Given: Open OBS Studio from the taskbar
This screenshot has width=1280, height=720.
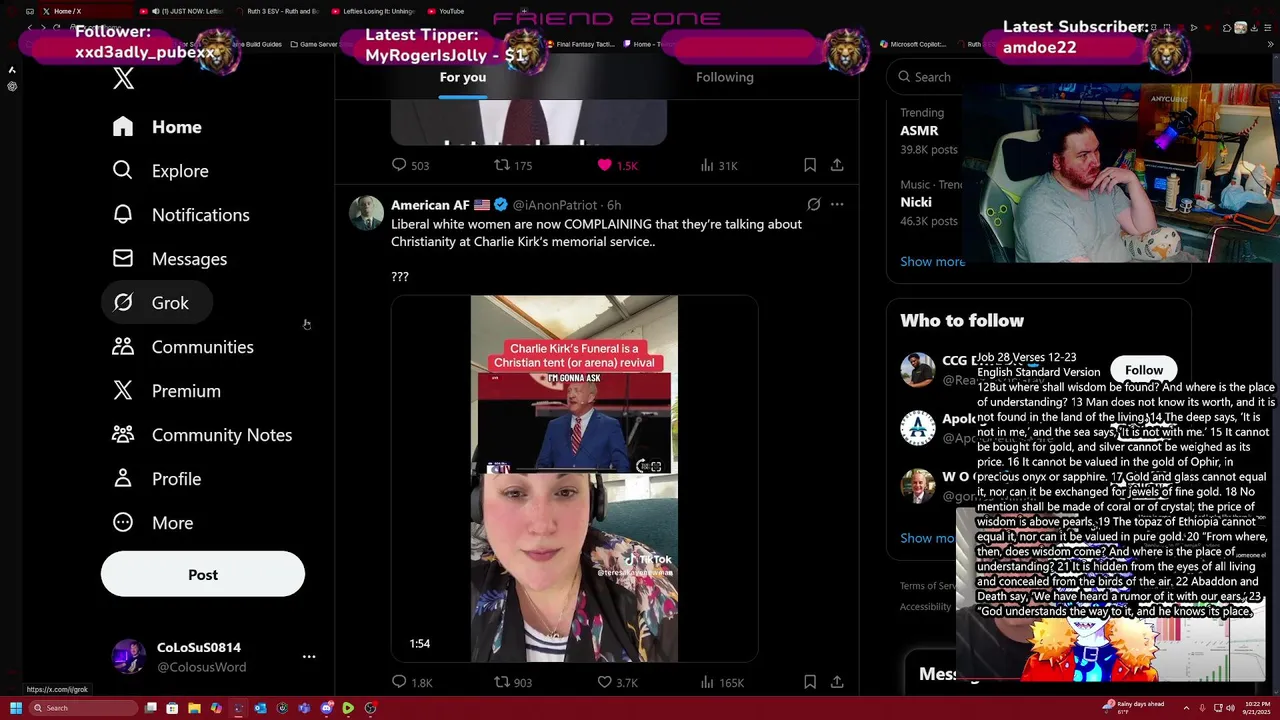Looking at the screenshot, I should [370, 708].
